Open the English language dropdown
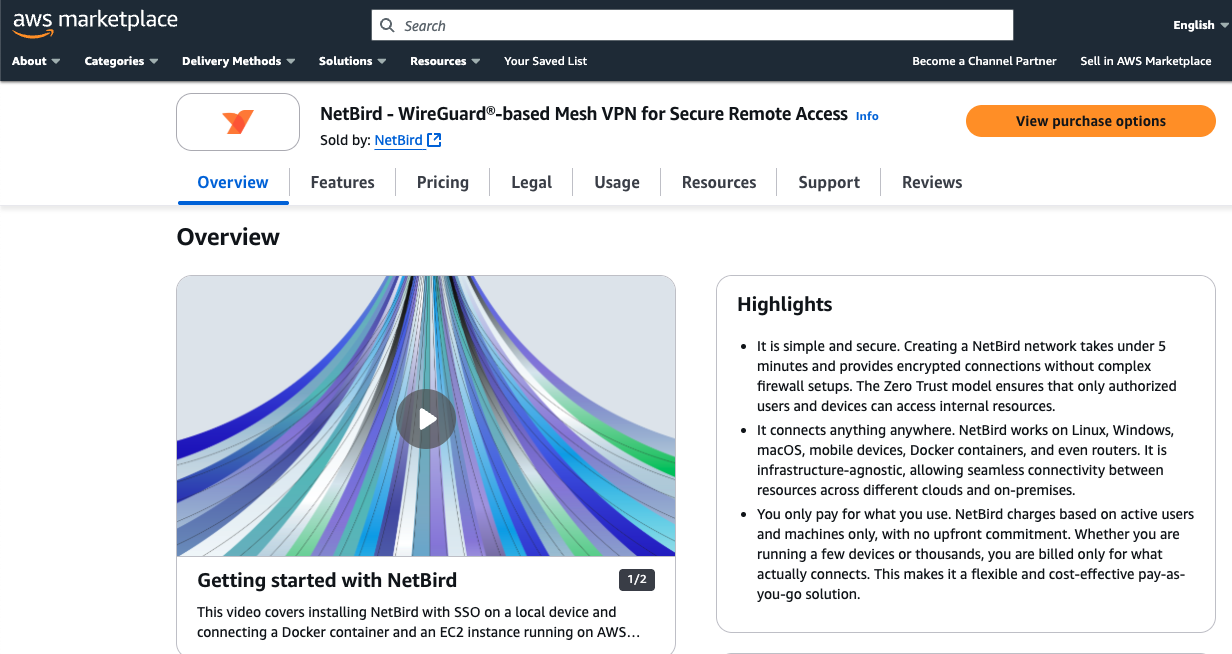Screen dimensions: 1232x654 (x=1194, y=24)
